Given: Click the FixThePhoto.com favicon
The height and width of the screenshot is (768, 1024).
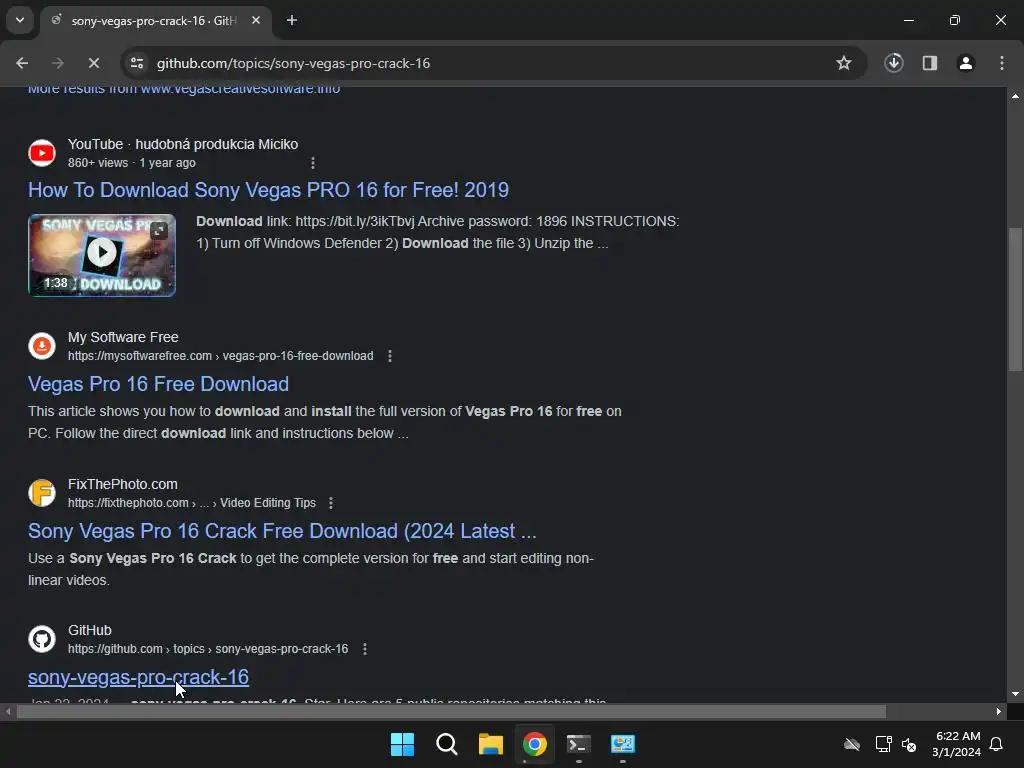Looking at the screenshot, I should (42, 493).
